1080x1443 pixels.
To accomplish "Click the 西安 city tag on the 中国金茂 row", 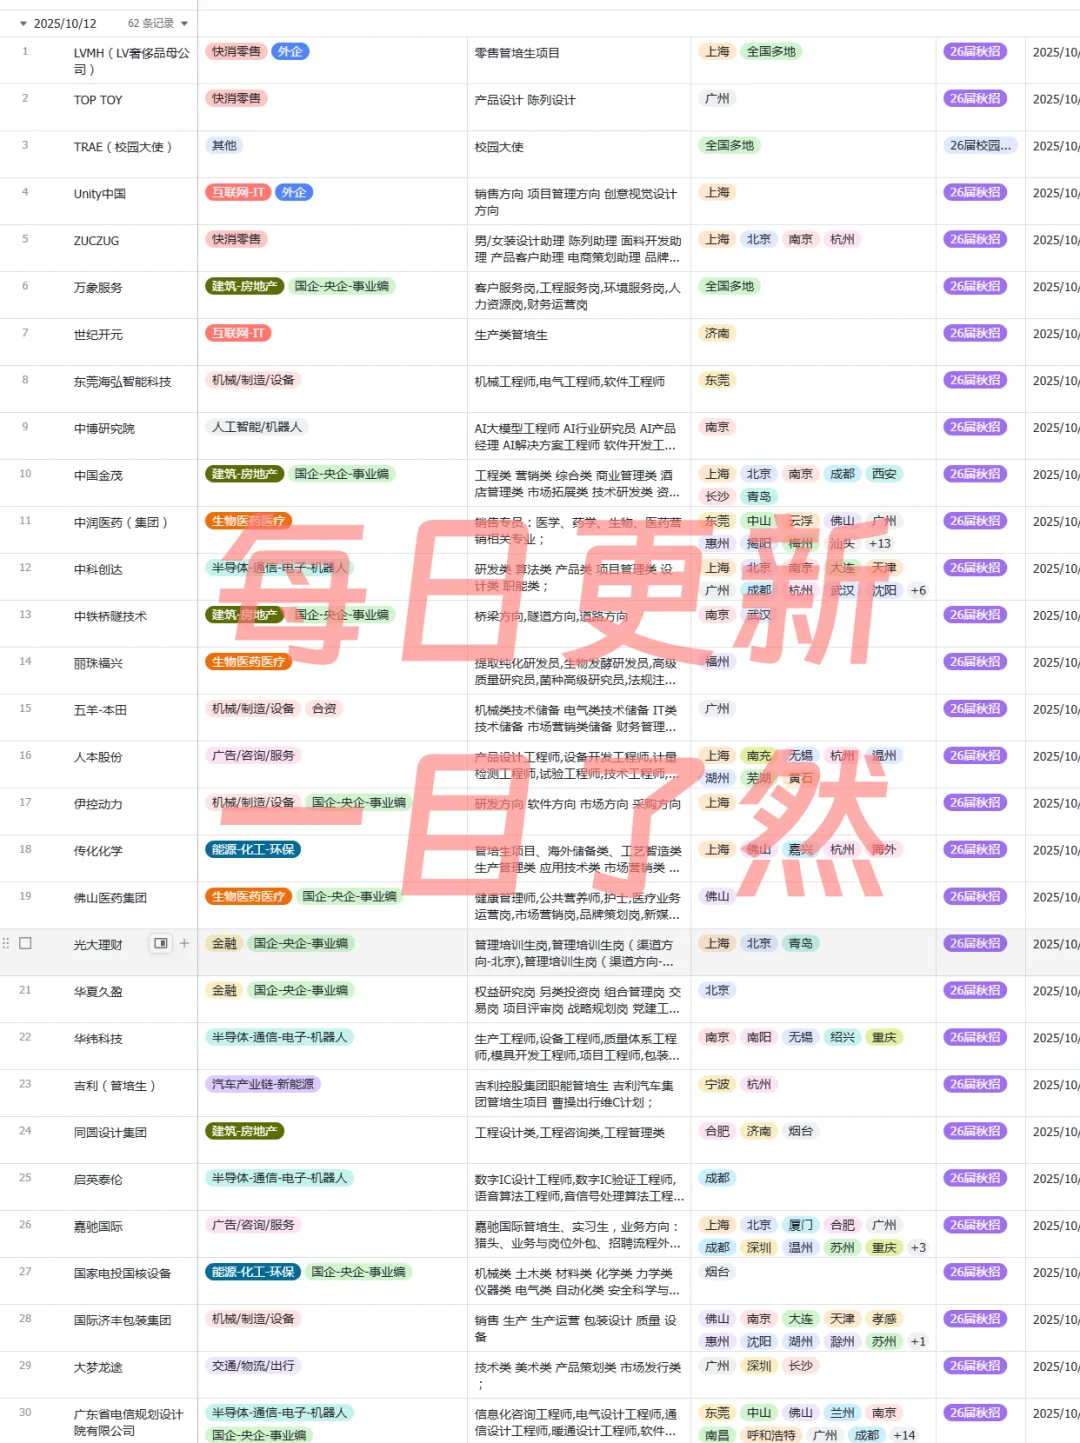I will pyautogui.click(x=884, y=474).
